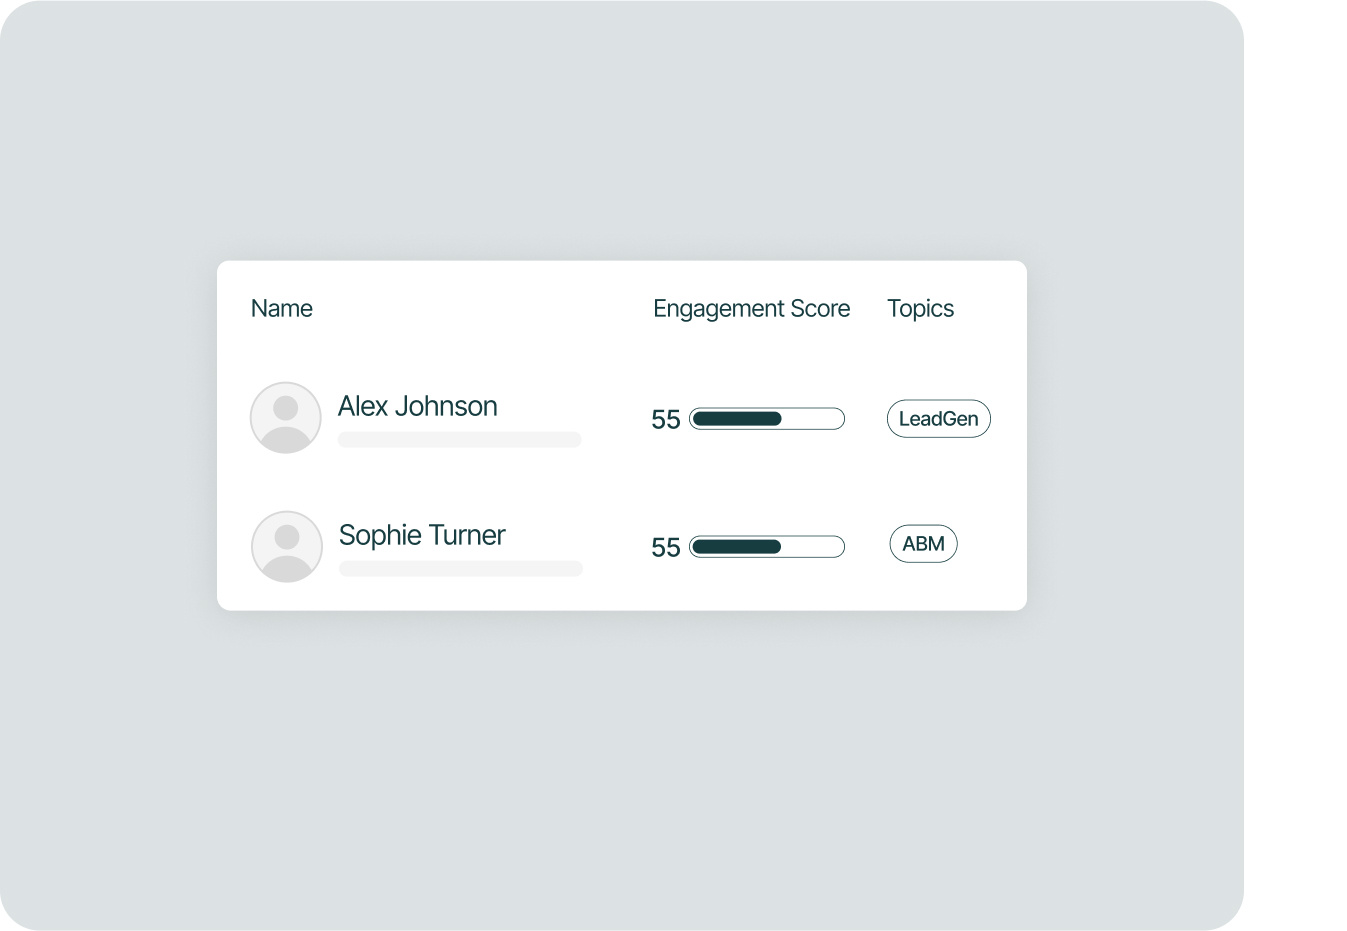Click the placeholder line under Sophie Turner

460,569
